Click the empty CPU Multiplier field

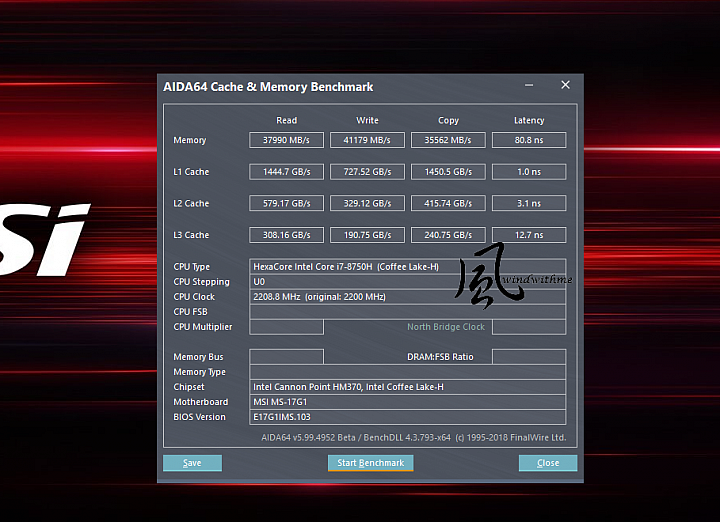(287, 327)
